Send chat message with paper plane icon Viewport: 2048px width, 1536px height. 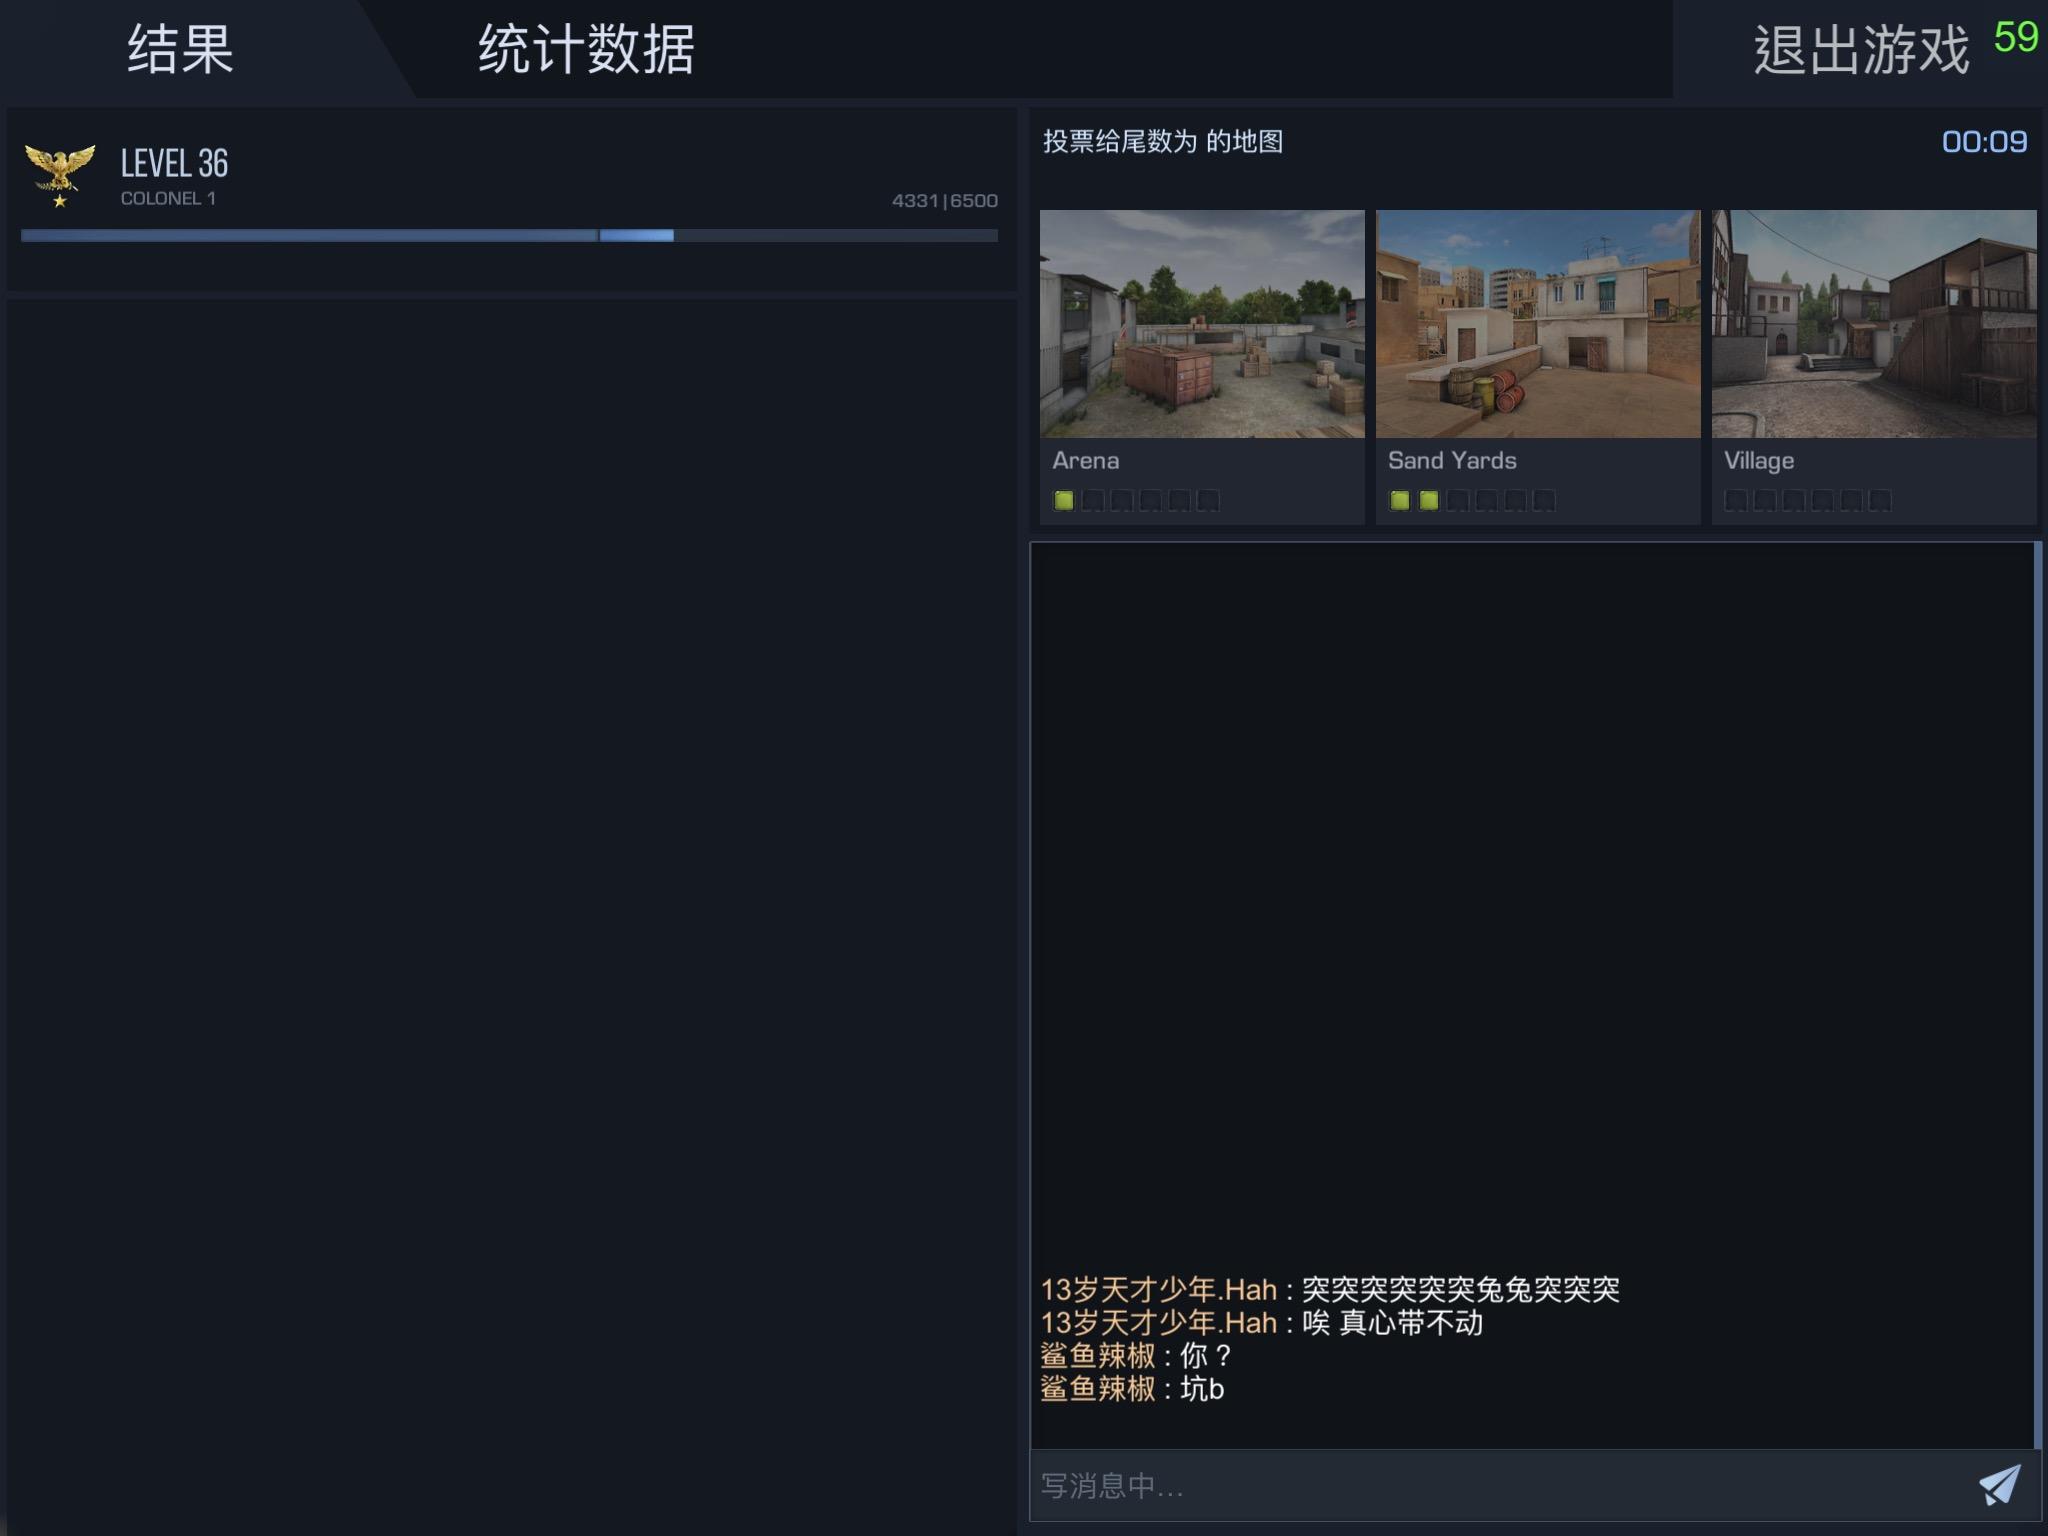(1999, 1485)
